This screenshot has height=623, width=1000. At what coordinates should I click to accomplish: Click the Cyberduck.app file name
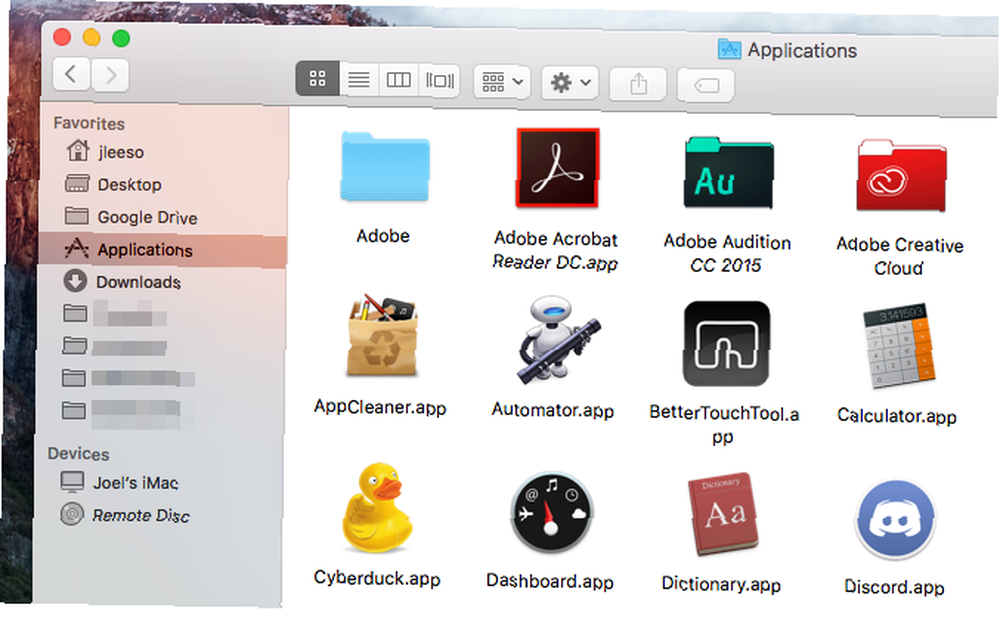(x=377, y=578)
